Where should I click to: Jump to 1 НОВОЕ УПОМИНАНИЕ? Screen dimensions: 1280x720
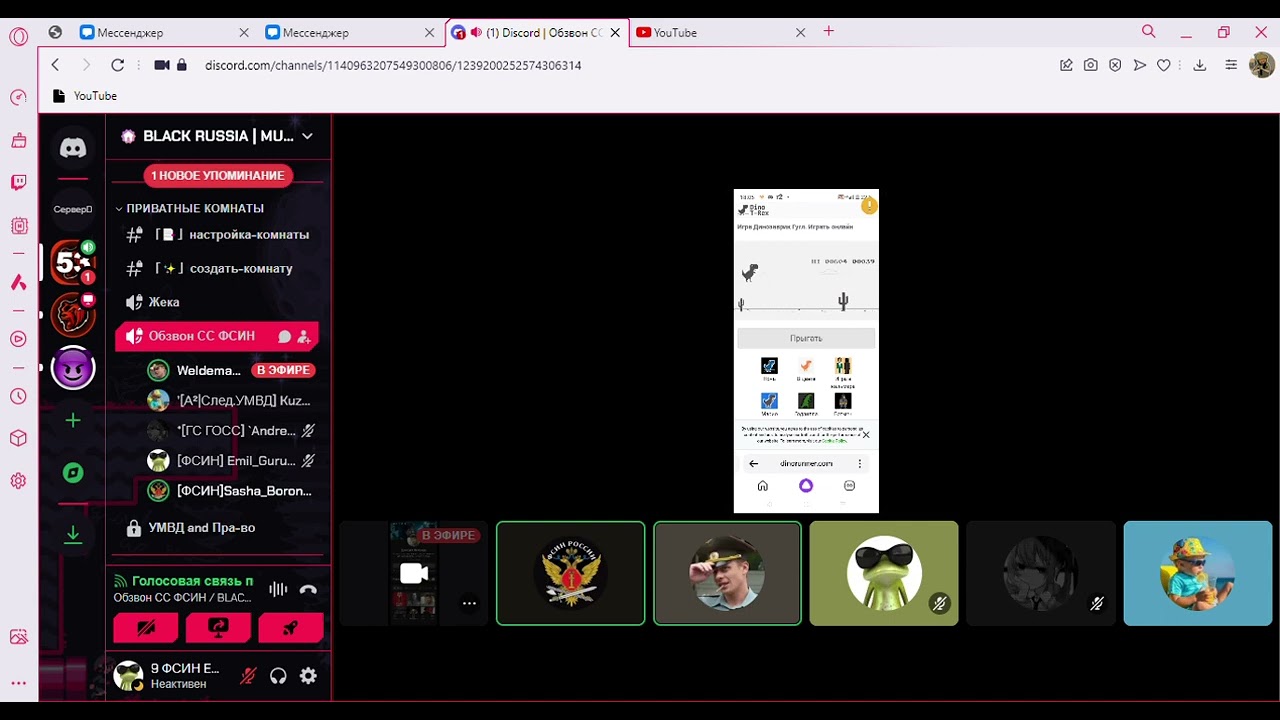(x=218, y=175)
